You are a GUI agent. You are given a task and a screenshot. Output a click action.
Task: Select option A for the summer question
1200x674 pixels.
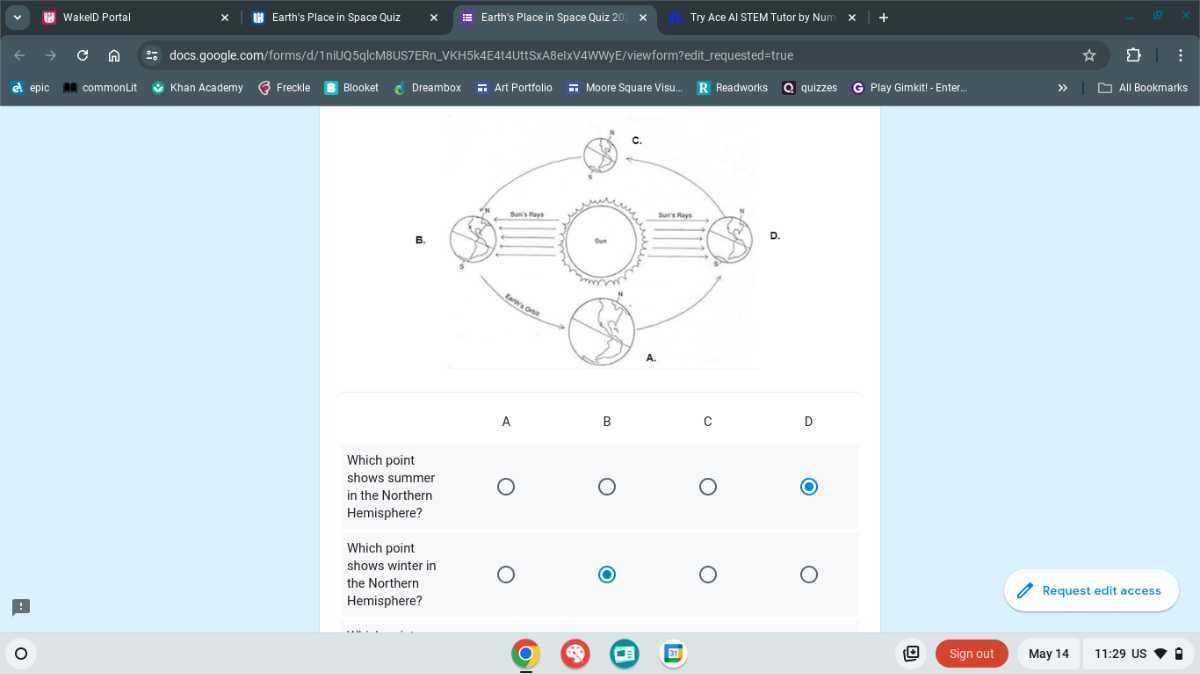(x=506, y=486)
